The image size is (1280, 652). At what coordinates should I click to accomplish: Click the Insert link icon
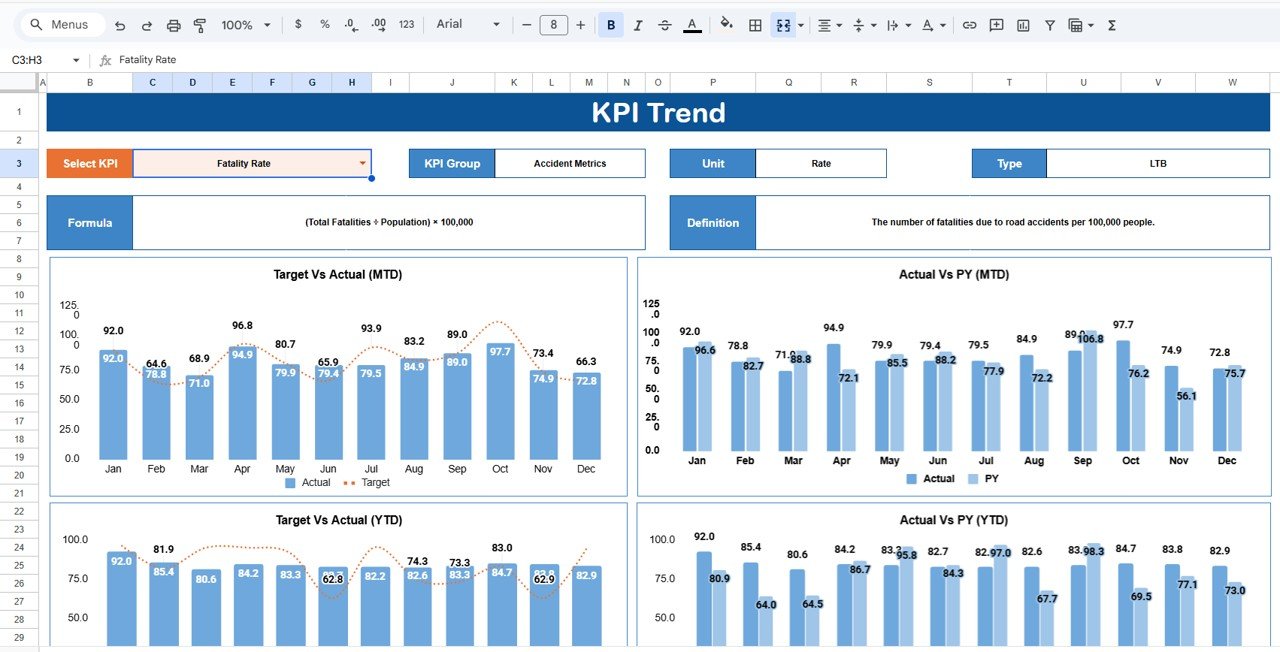coord(969,25)
